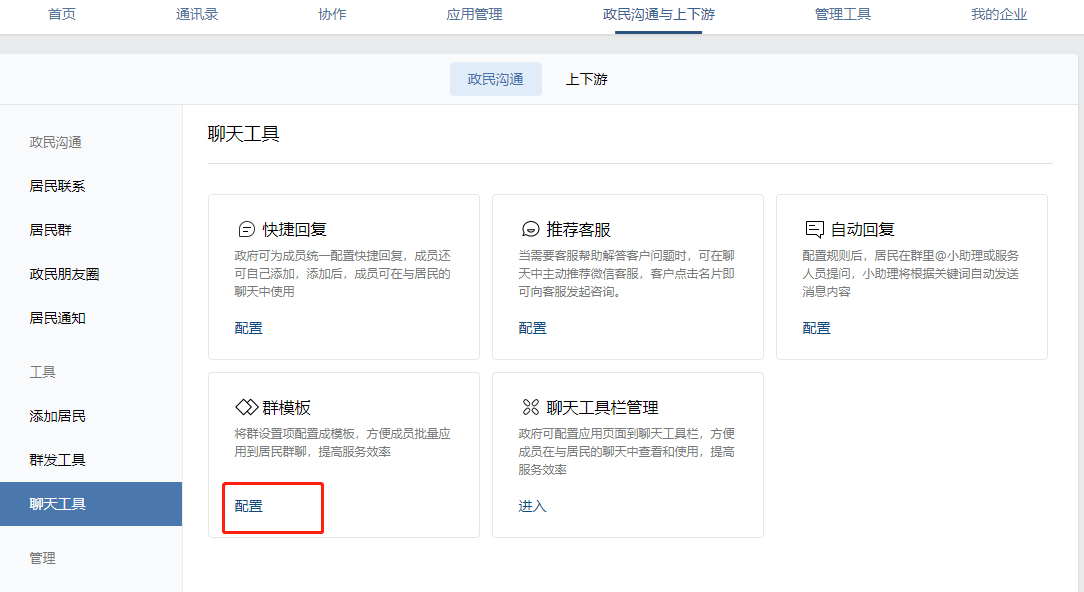
Task: Click the 聊天工具栏管理 card title
Action: coord(602,408)
